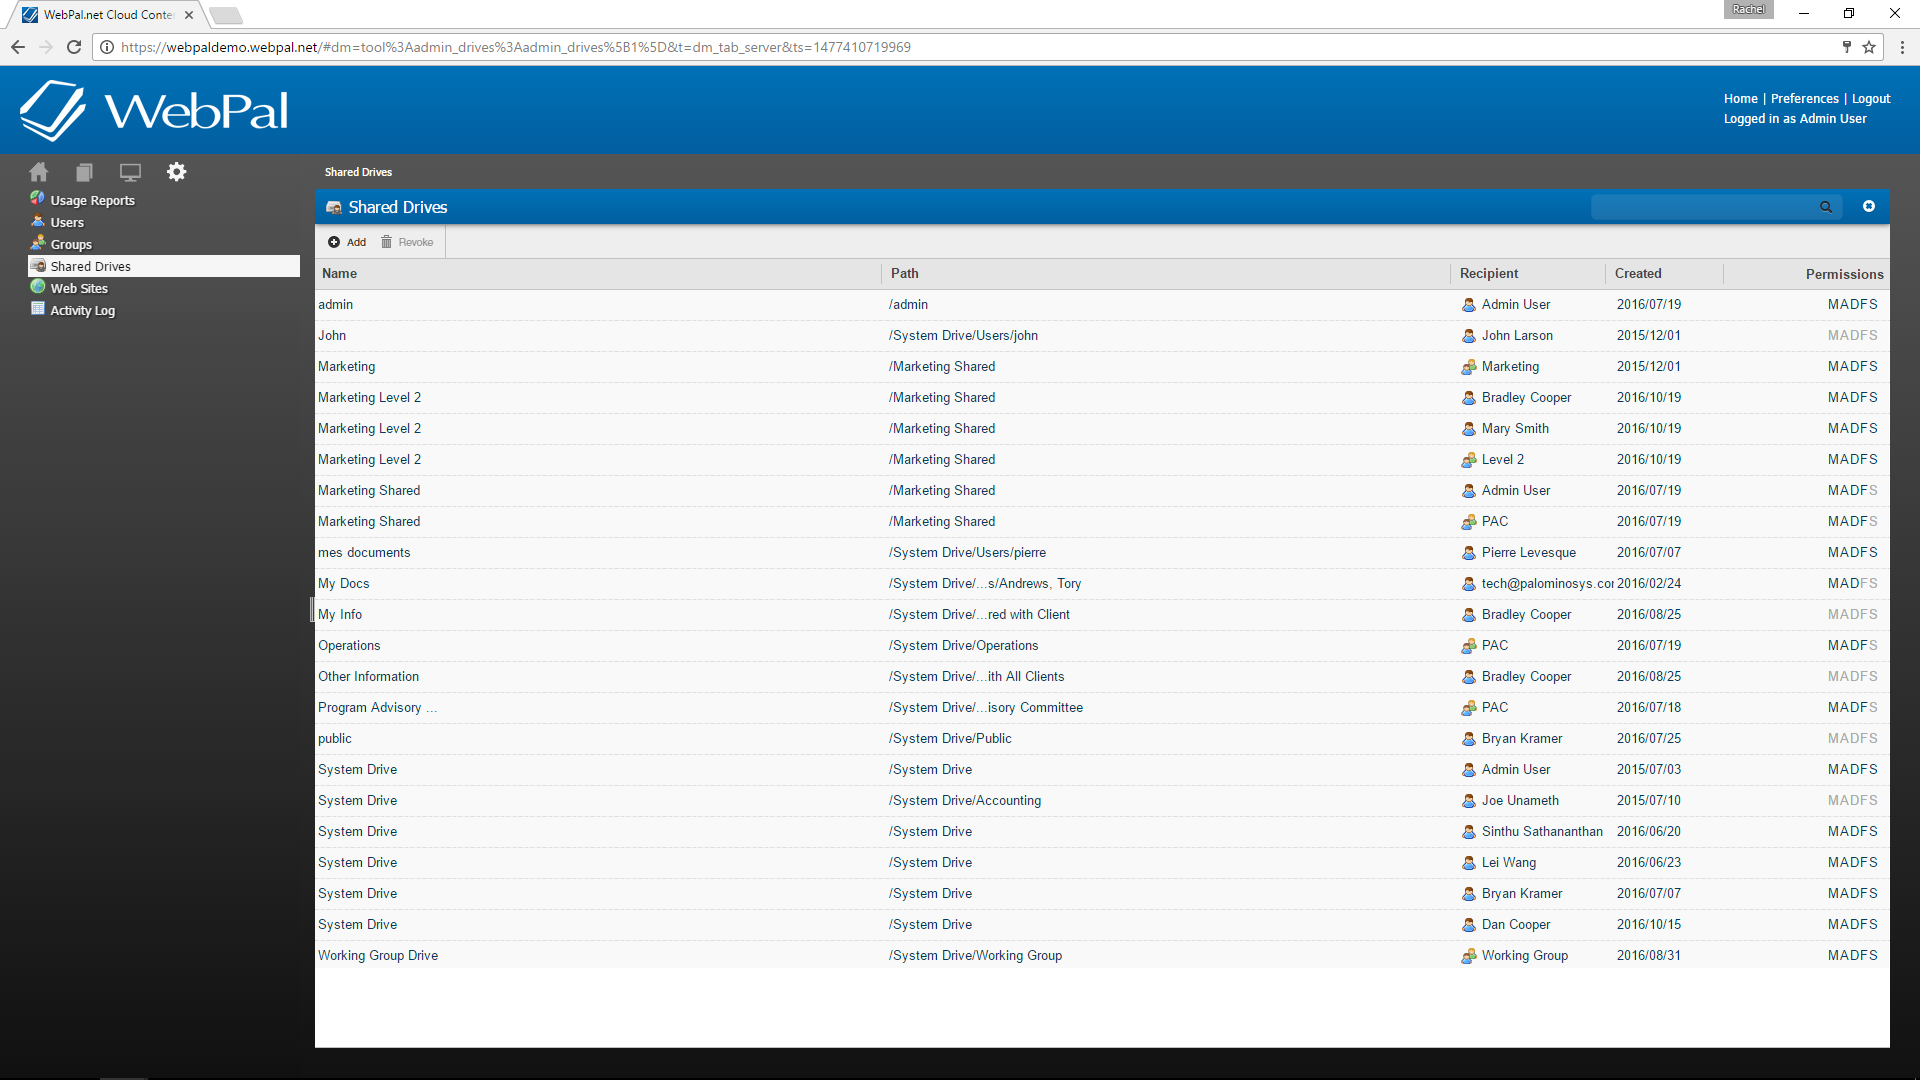Click the tech@palominosys recipient cell
This screenshot has height=1080, width=1920.
1537,584
